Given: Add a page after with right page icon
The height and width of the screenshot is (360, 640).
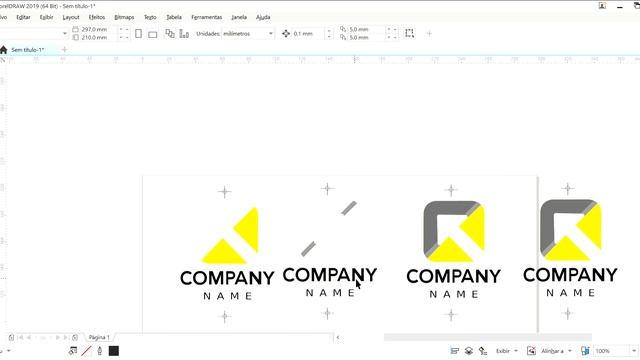Looking at the screenshot, I should [75, 338].
